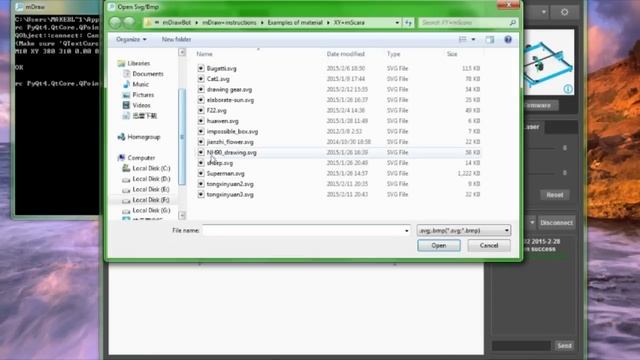Click the Bugatti.svg file icon
Viewport: 640px width, 360px height.
pos(201,69)
